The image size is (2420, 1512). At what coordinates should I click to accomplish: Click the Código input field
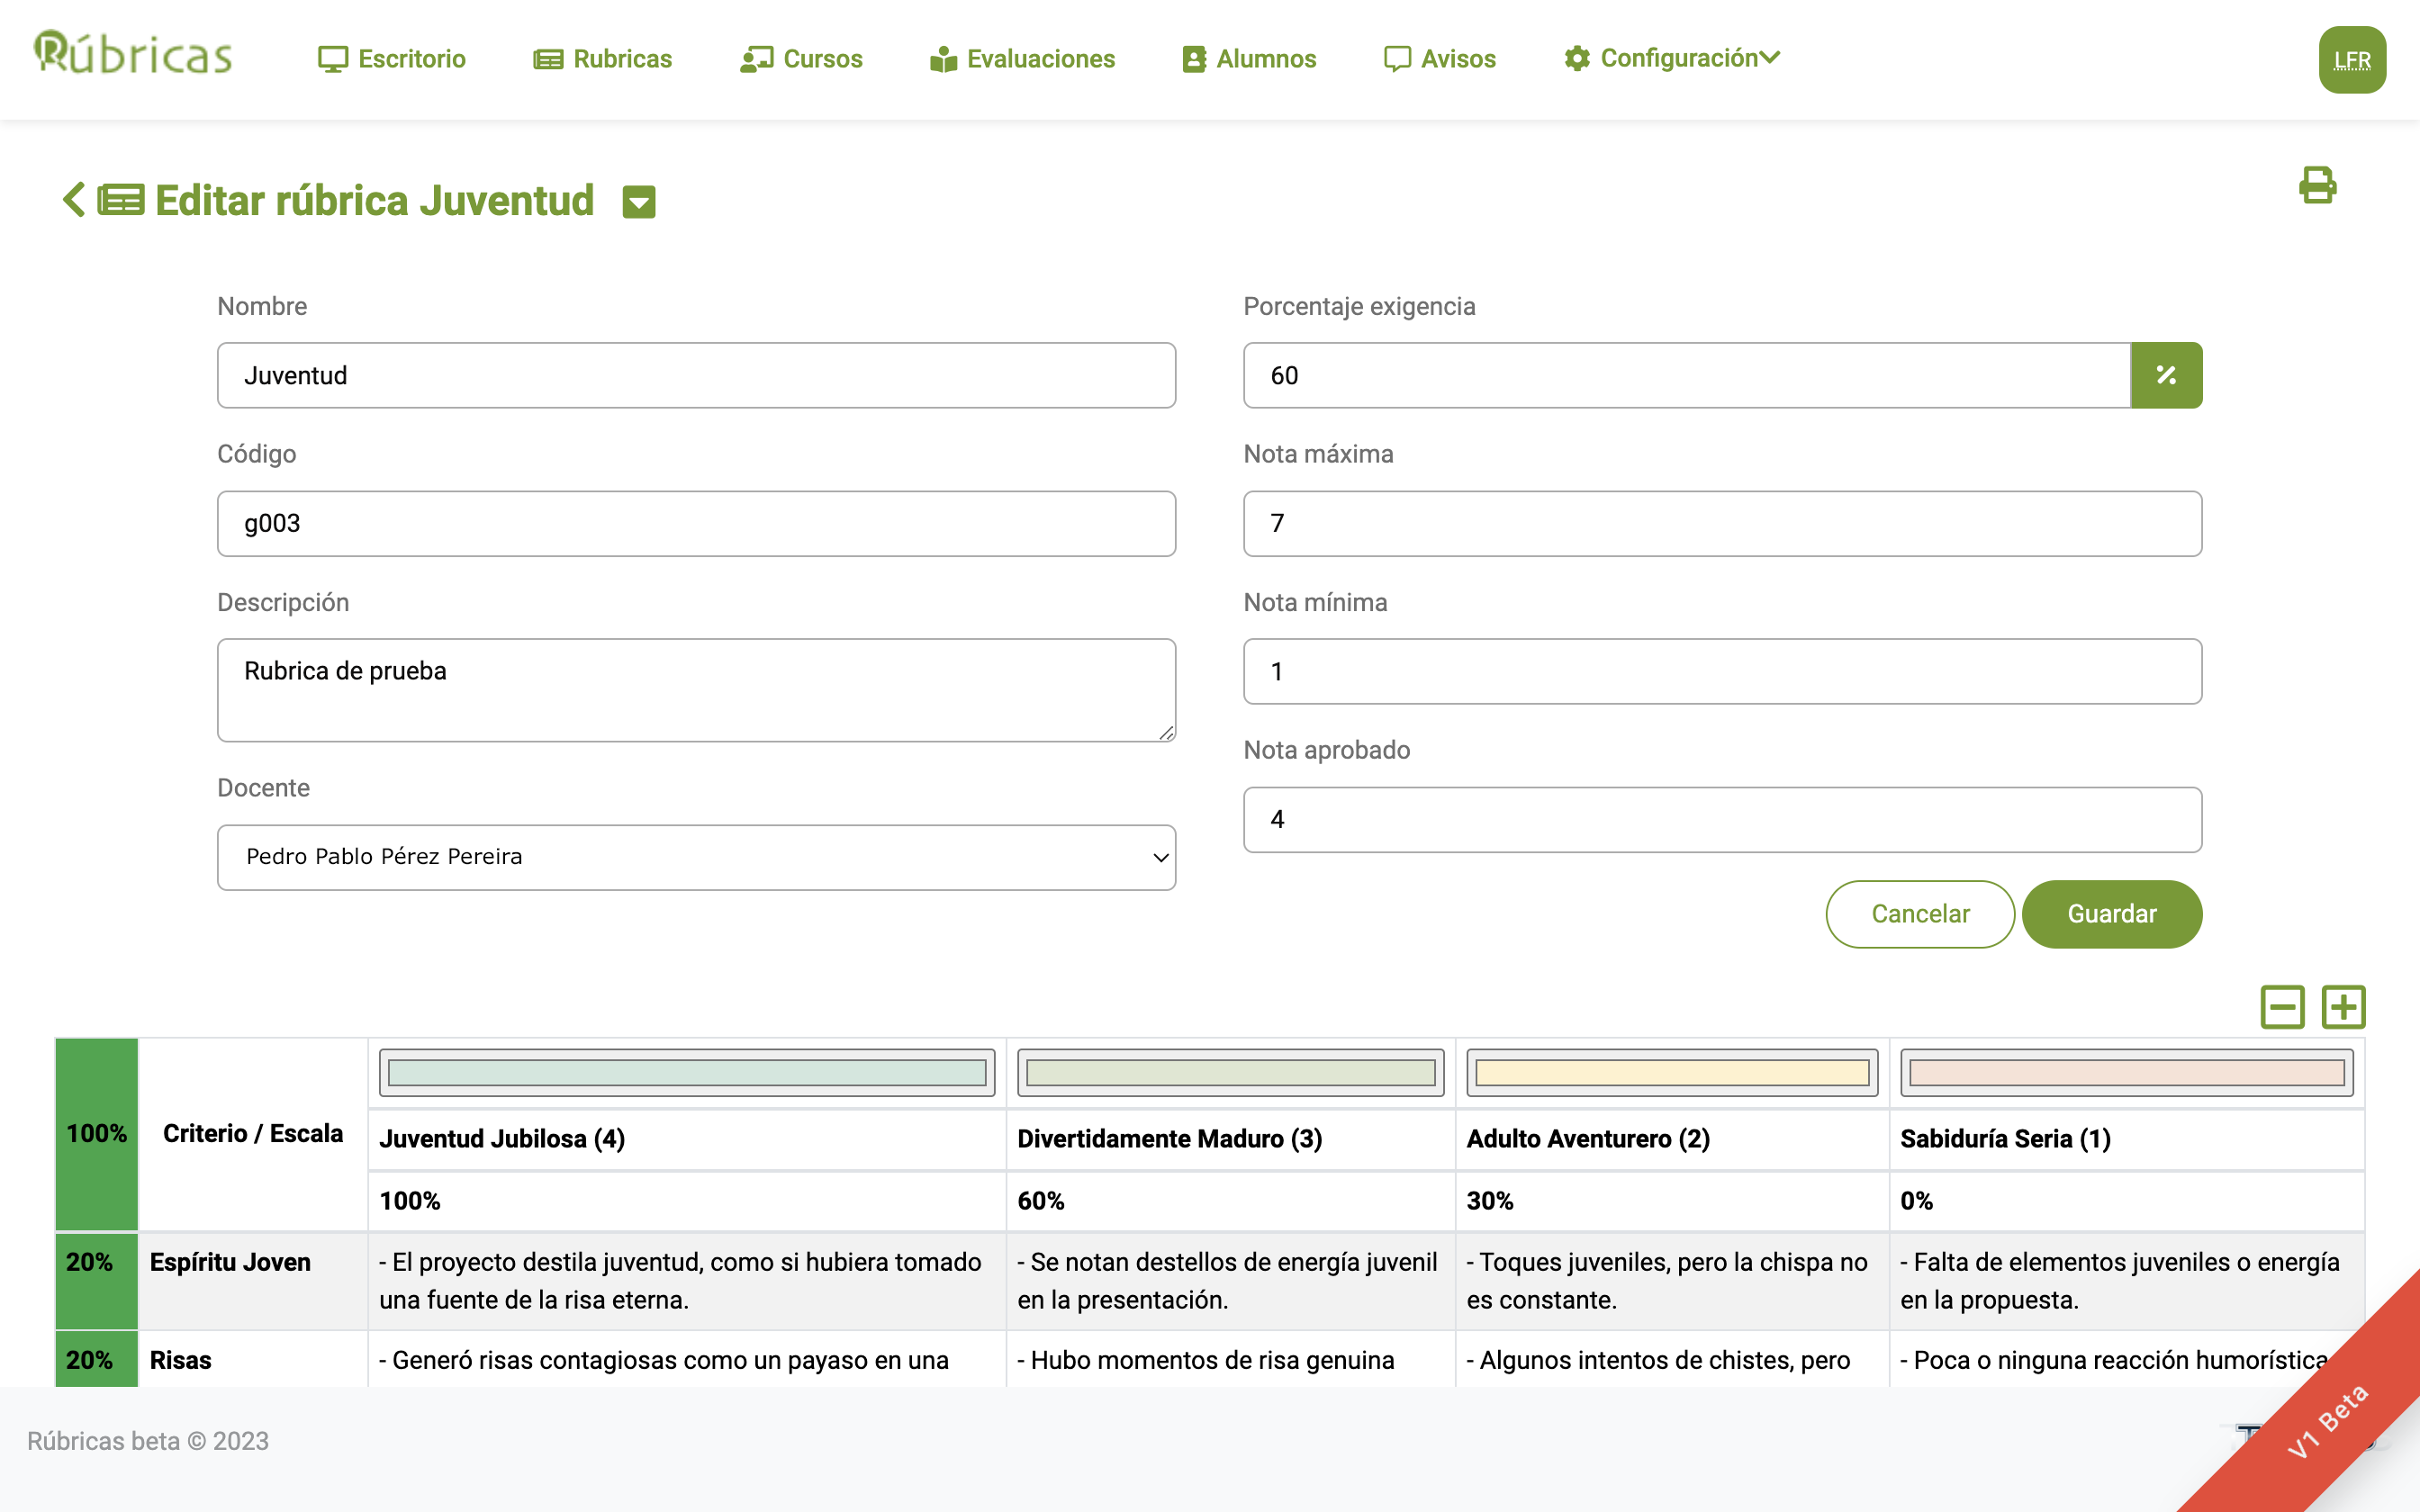tap(696, 523)
